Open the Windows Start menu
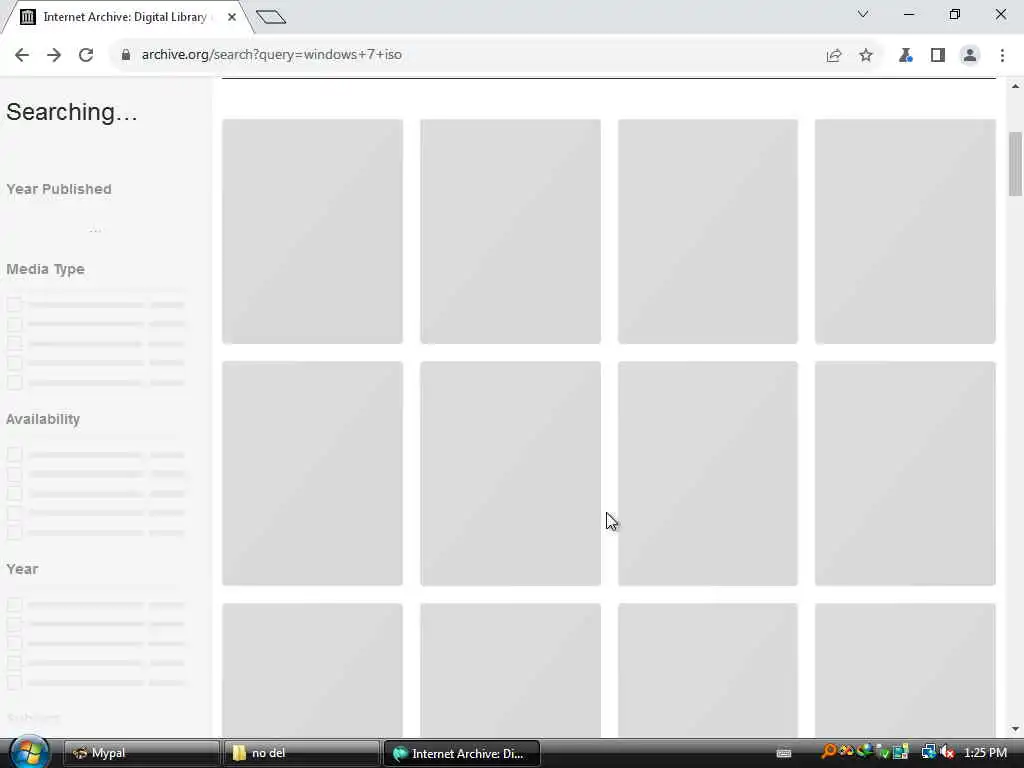This screenshot has width=1024, height=768. (x=29, y=752)
